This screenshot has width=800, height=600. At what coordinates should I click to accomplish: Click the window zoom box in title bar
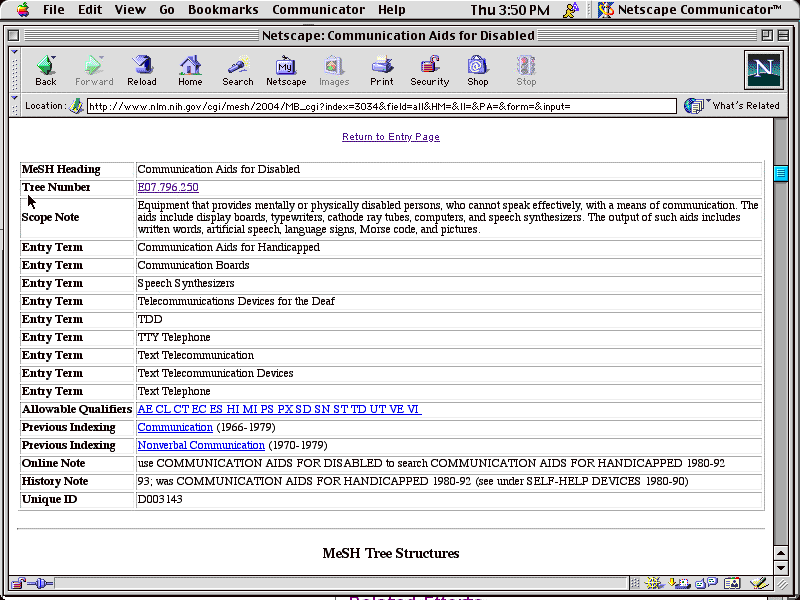click(767, 35)
